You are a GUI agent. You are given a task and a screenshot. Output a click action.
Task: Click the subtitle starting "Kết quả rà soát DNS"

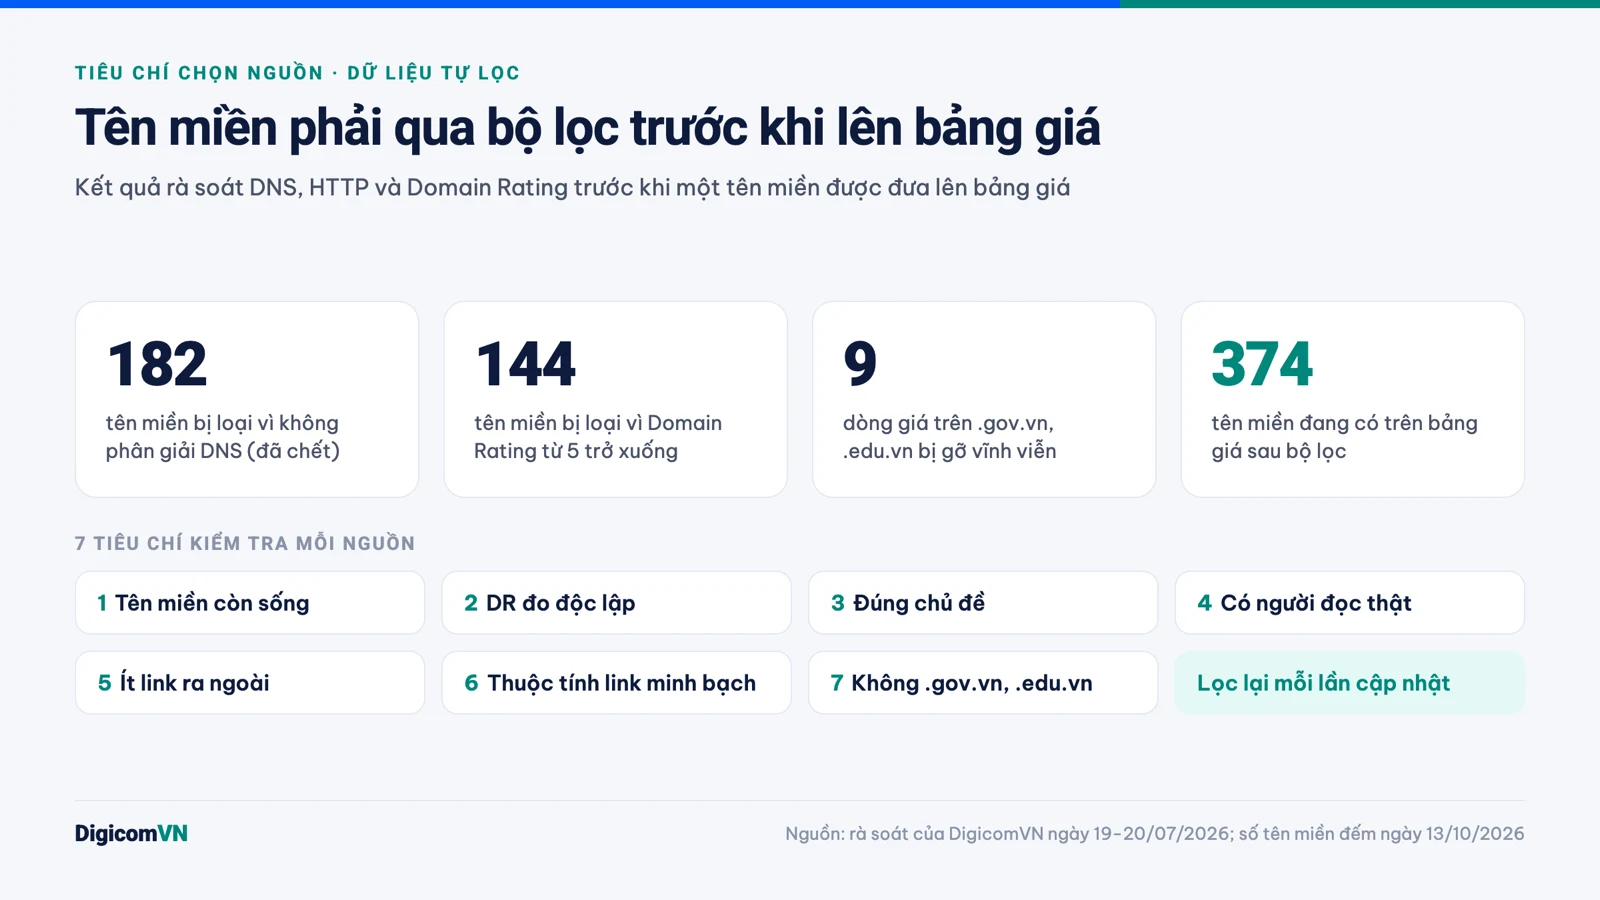coord(572,188)
